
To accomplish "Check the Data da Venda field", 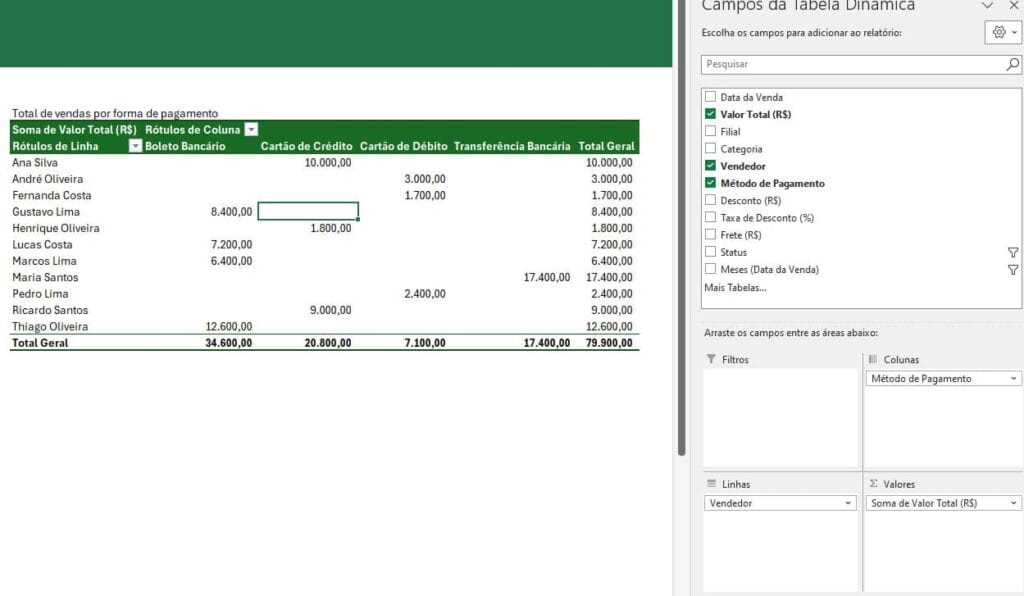I will tap(710, 97).
